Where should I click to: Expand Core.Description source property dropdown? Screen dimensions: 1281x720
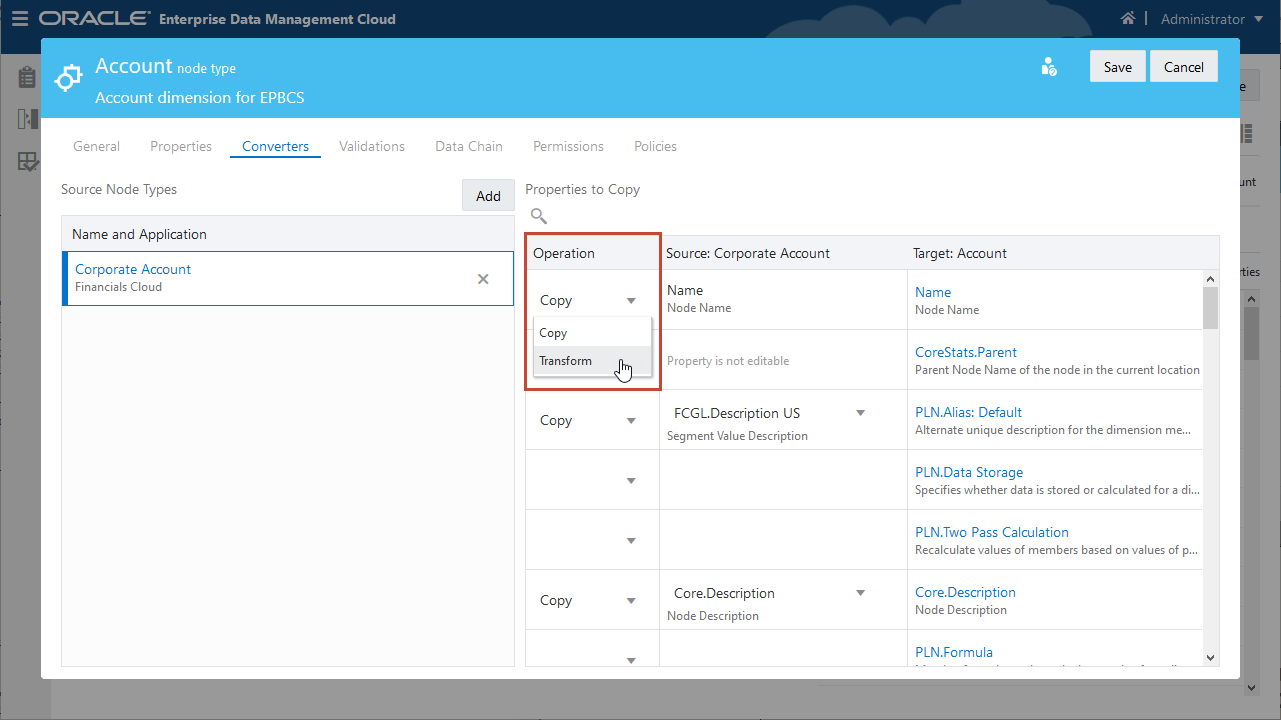coord(860,593)
